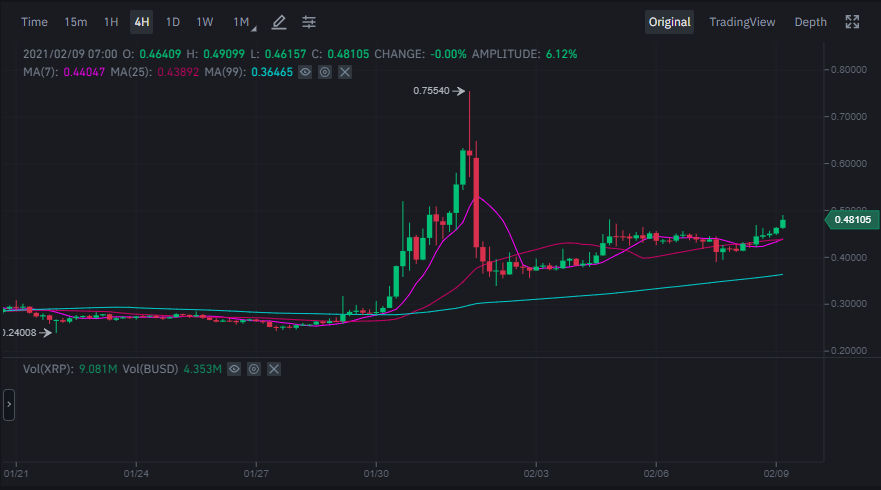Switch chart to 1H interval
The height and width of the screenshot is (490, 881).
pos(111,22)
